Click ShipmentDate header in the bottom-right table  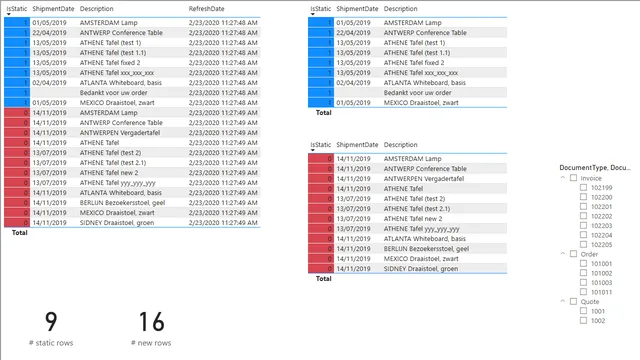point(357,144)
